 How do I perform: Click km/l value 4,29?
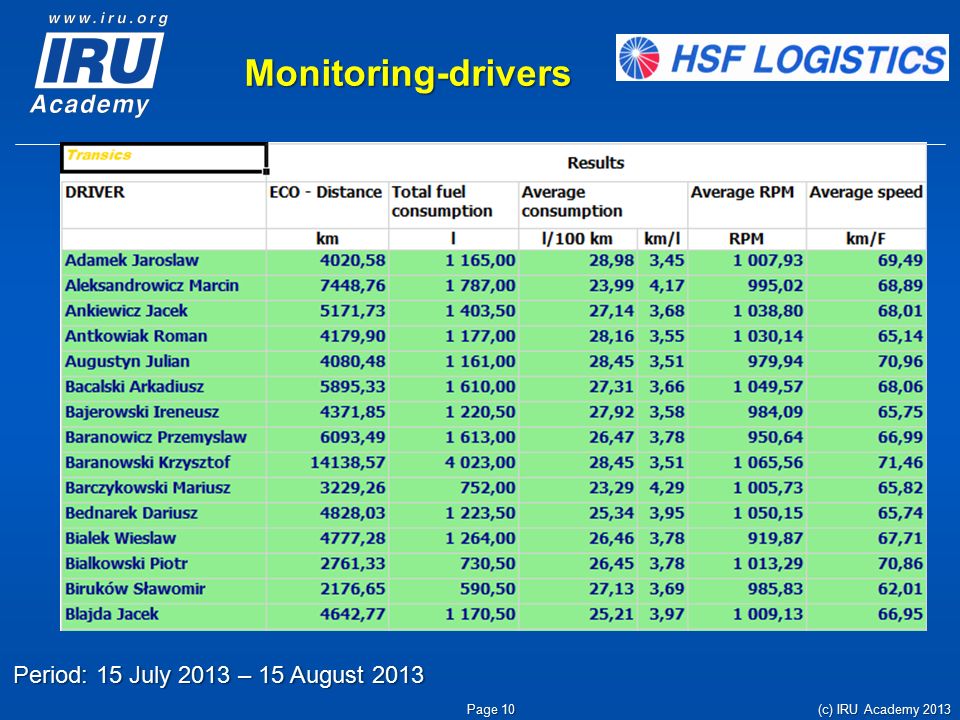pyautogui.click(x=667, y=488)
